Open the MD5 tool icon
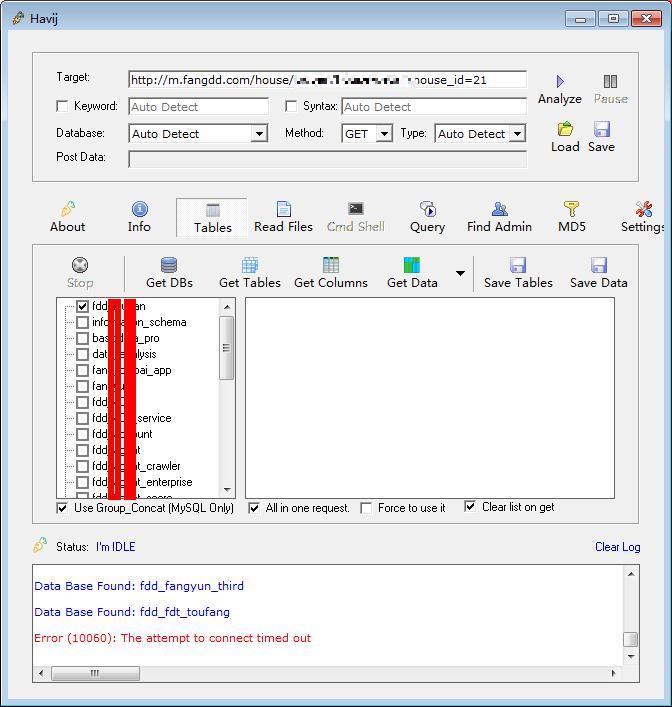The height and width of the screenshot is (707, 672). pos(571,209)
